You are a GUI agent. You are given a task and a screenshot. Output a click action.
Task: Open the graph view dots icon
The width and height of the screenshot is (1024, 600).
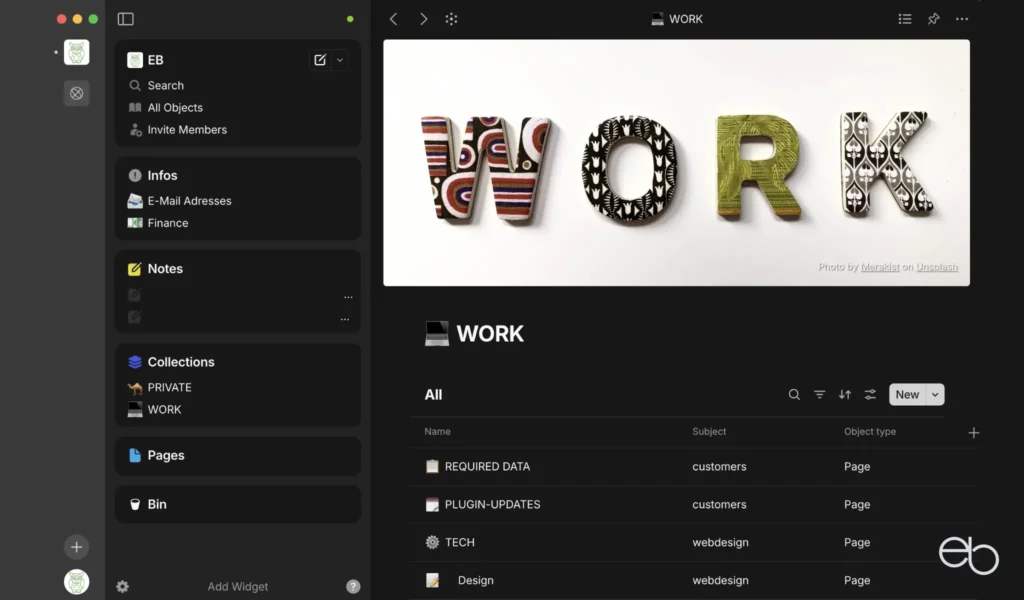point(451,19)
